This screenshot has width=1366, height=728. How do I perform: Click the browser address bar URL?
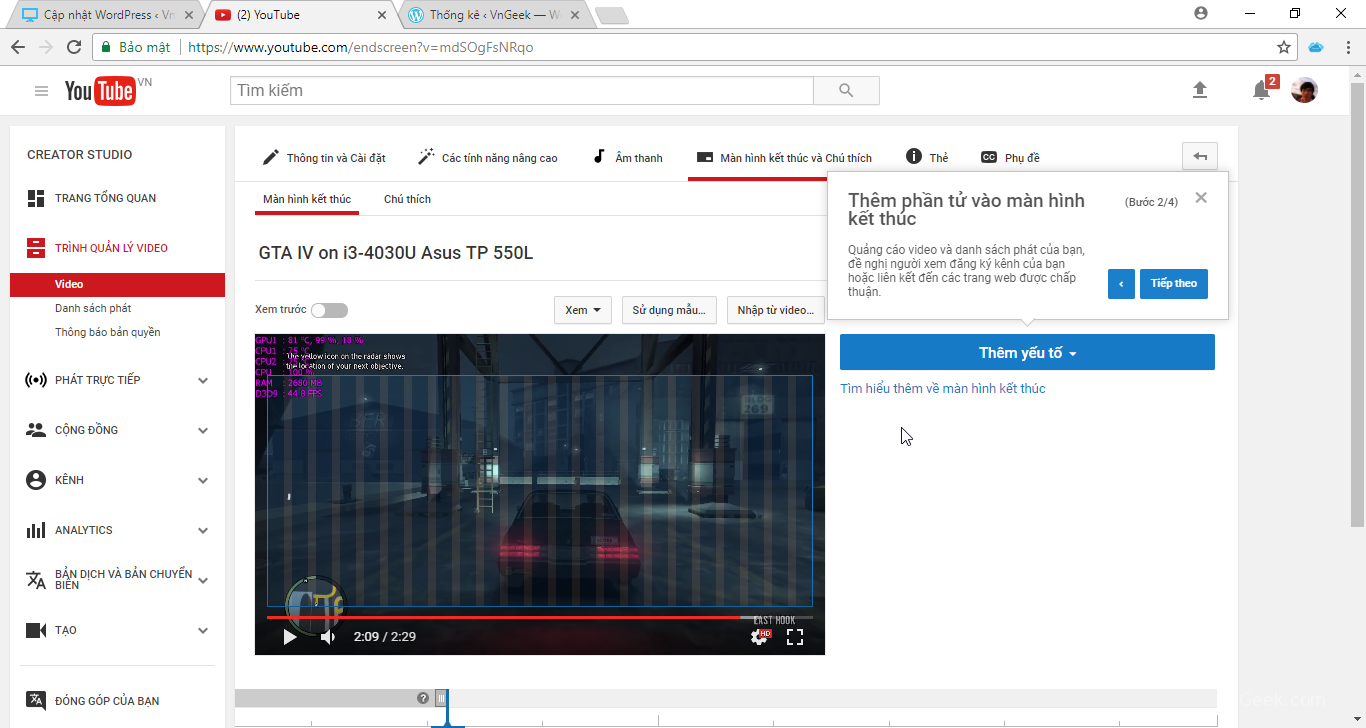coord(360,47)
